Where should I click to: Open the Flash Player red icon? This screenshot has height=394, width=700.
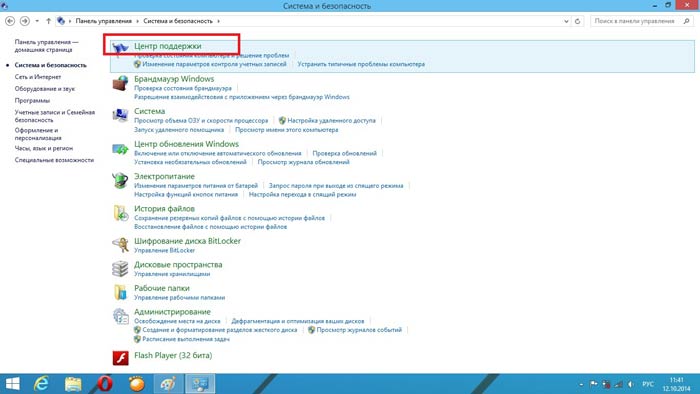pos(120,357)
